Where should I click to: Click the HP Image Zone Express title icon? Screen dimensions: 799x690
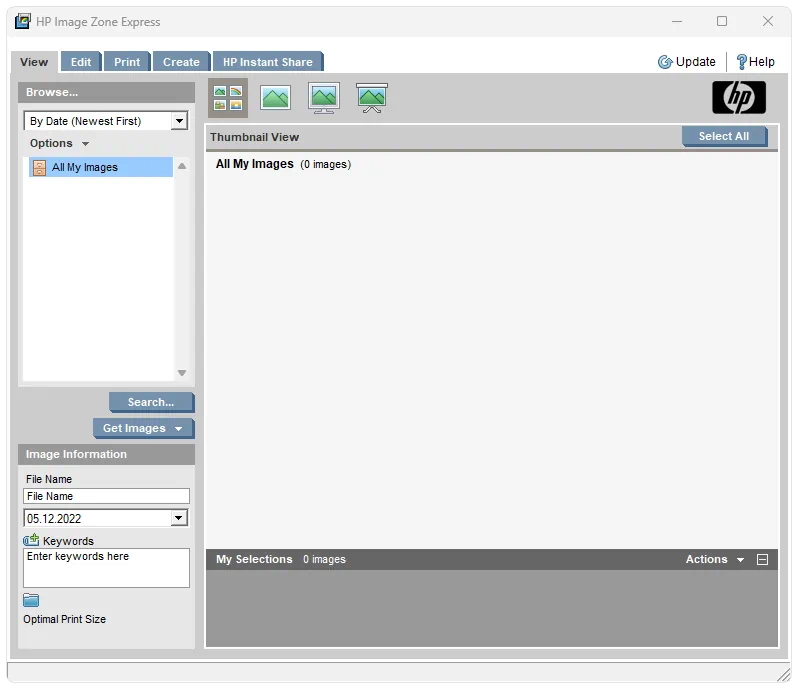23,21
